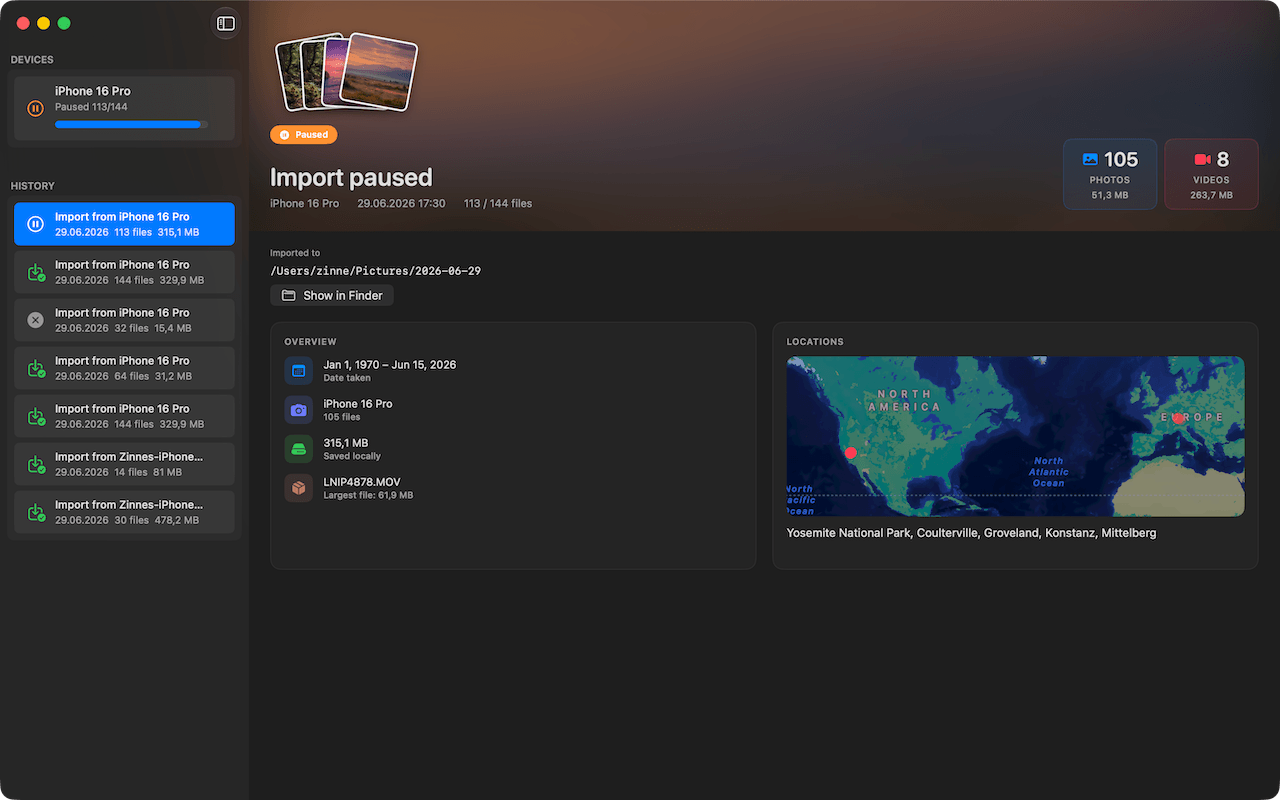
Task: Select the paused import with 113 files
Action: (x=124, y=224)
